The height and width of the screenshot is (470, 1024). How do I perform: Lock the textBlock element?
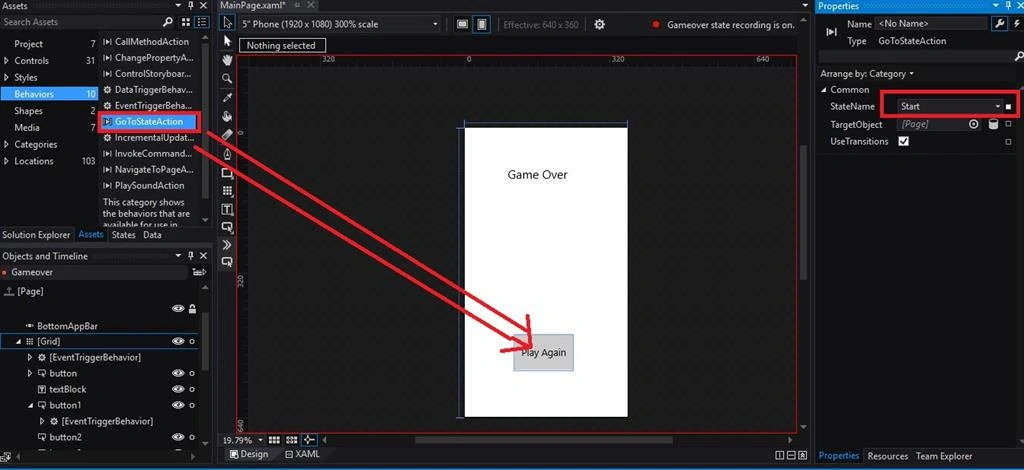point(192,389)
